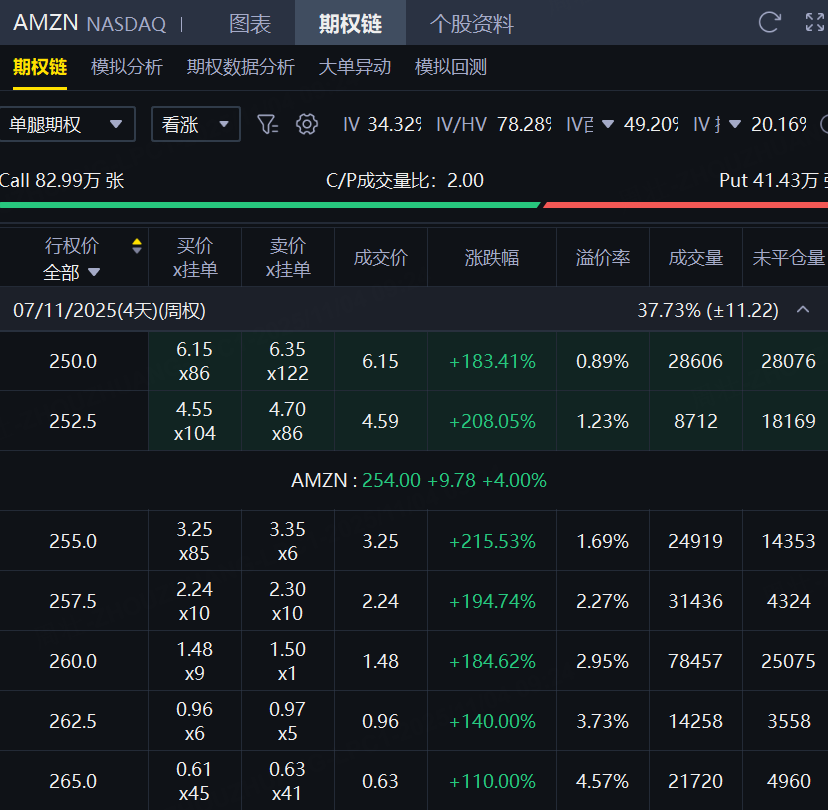Click red Put volume bar
This screenshot has height=810, width=828.
686,205
